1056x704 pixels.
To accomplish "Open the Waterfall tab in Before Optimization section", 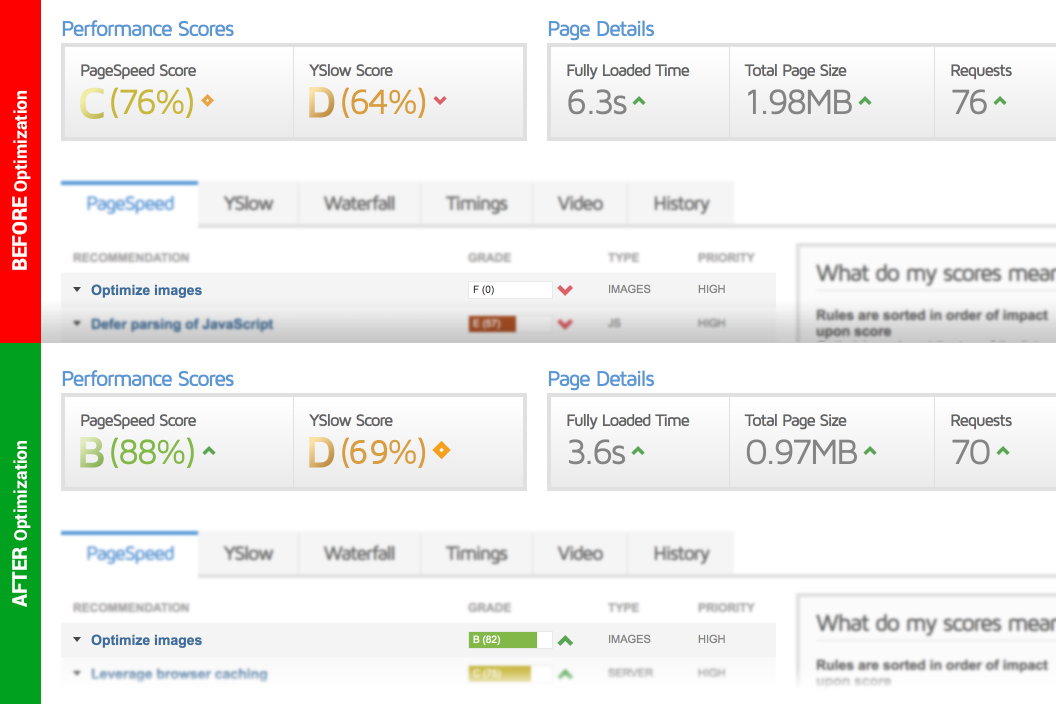I will [359, 204].
